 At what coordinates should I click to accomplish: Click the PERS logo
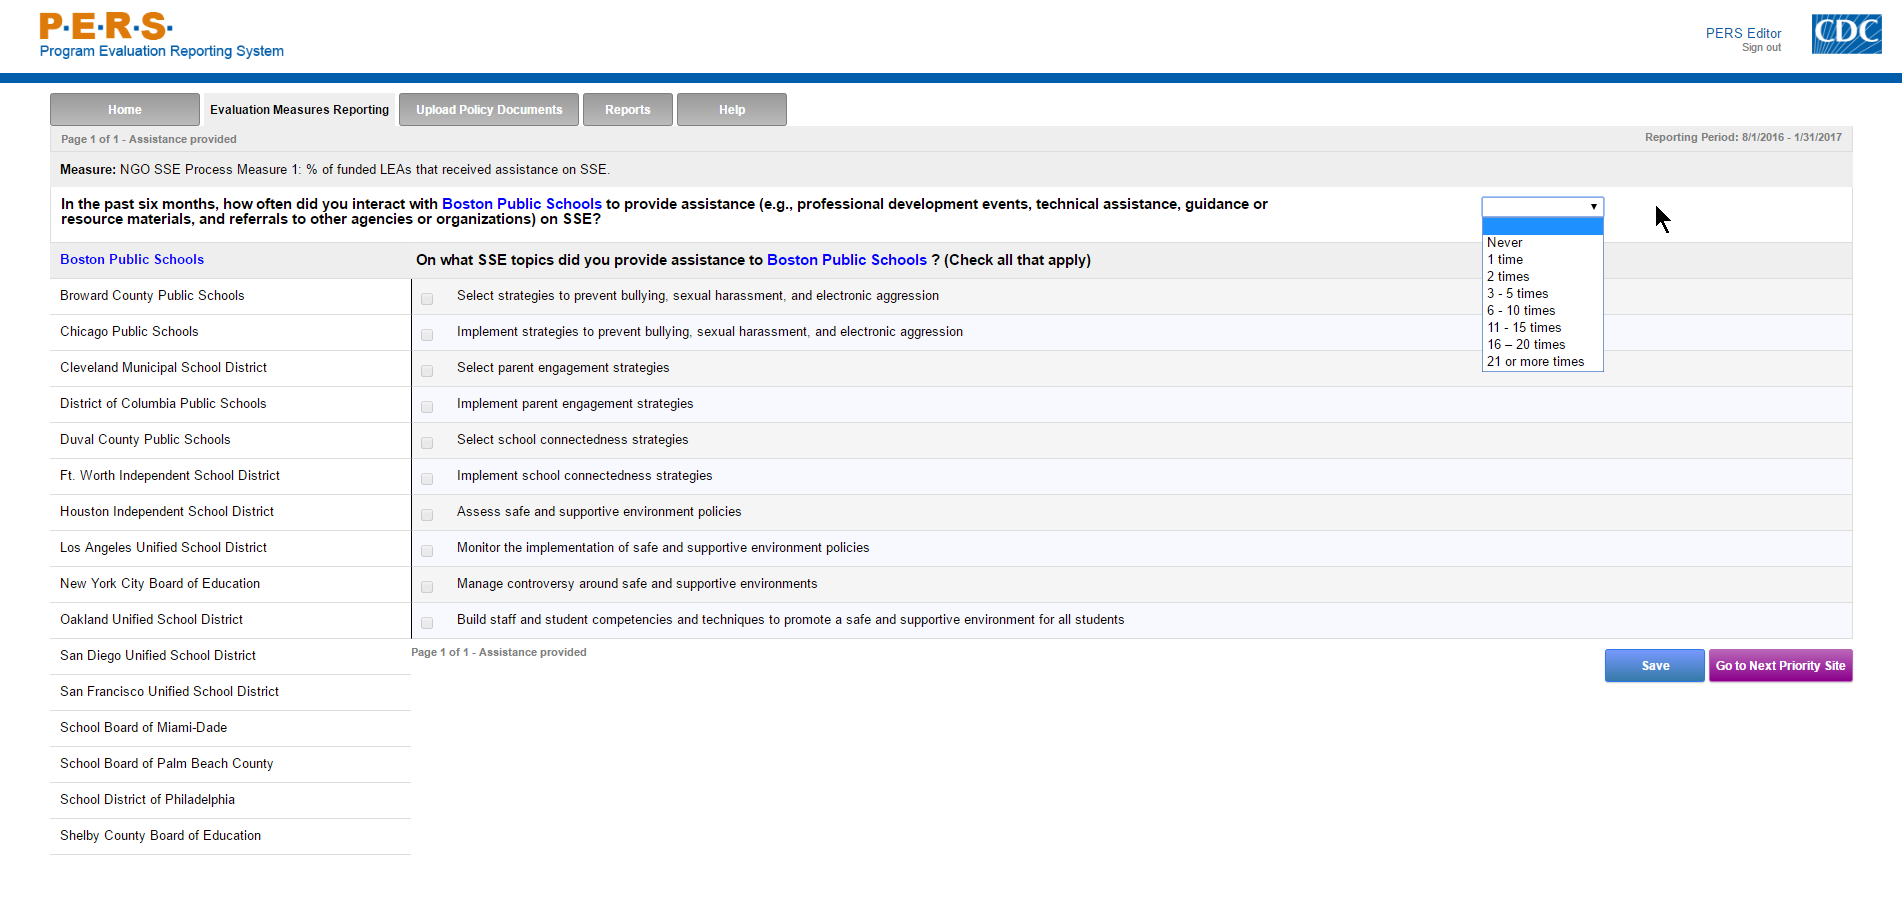click(x=161, y=36)
